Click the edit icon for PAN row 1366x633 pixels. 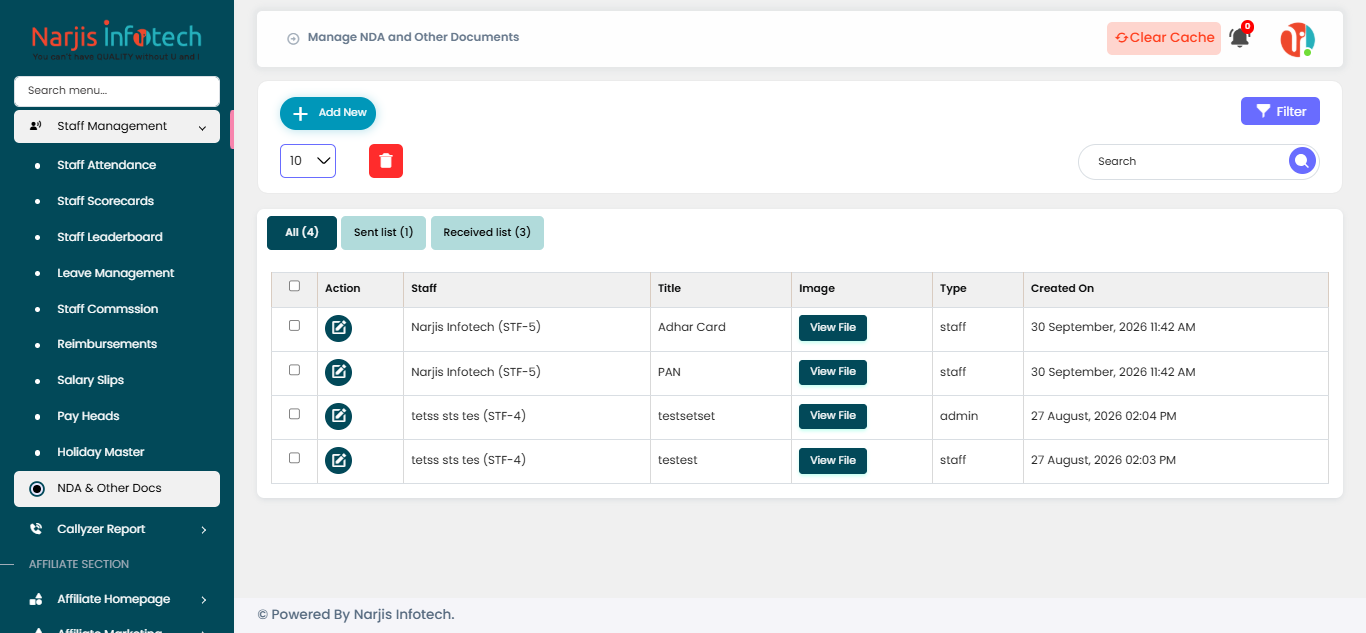pyautogui.click(x=339, y=372)
